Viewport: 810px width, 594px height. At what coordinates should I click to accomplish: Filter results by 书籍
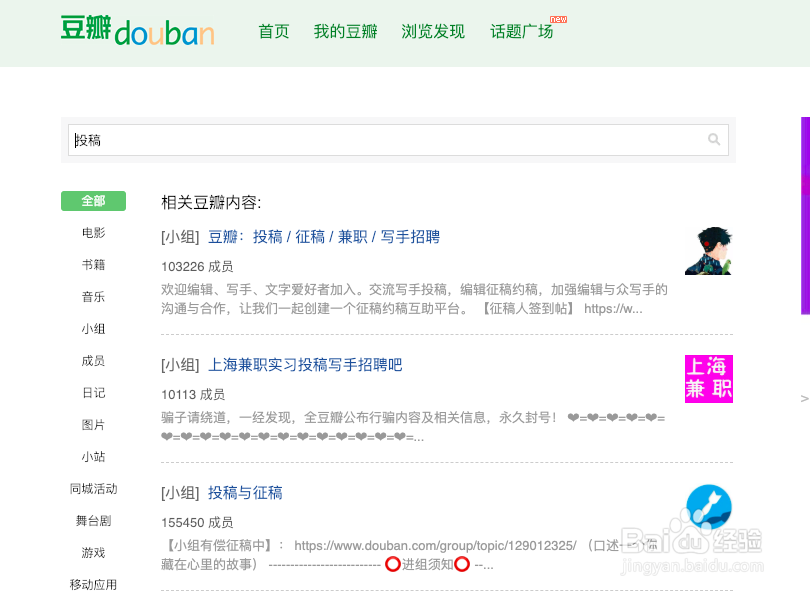pyautogui.click(x=94, y=265)
